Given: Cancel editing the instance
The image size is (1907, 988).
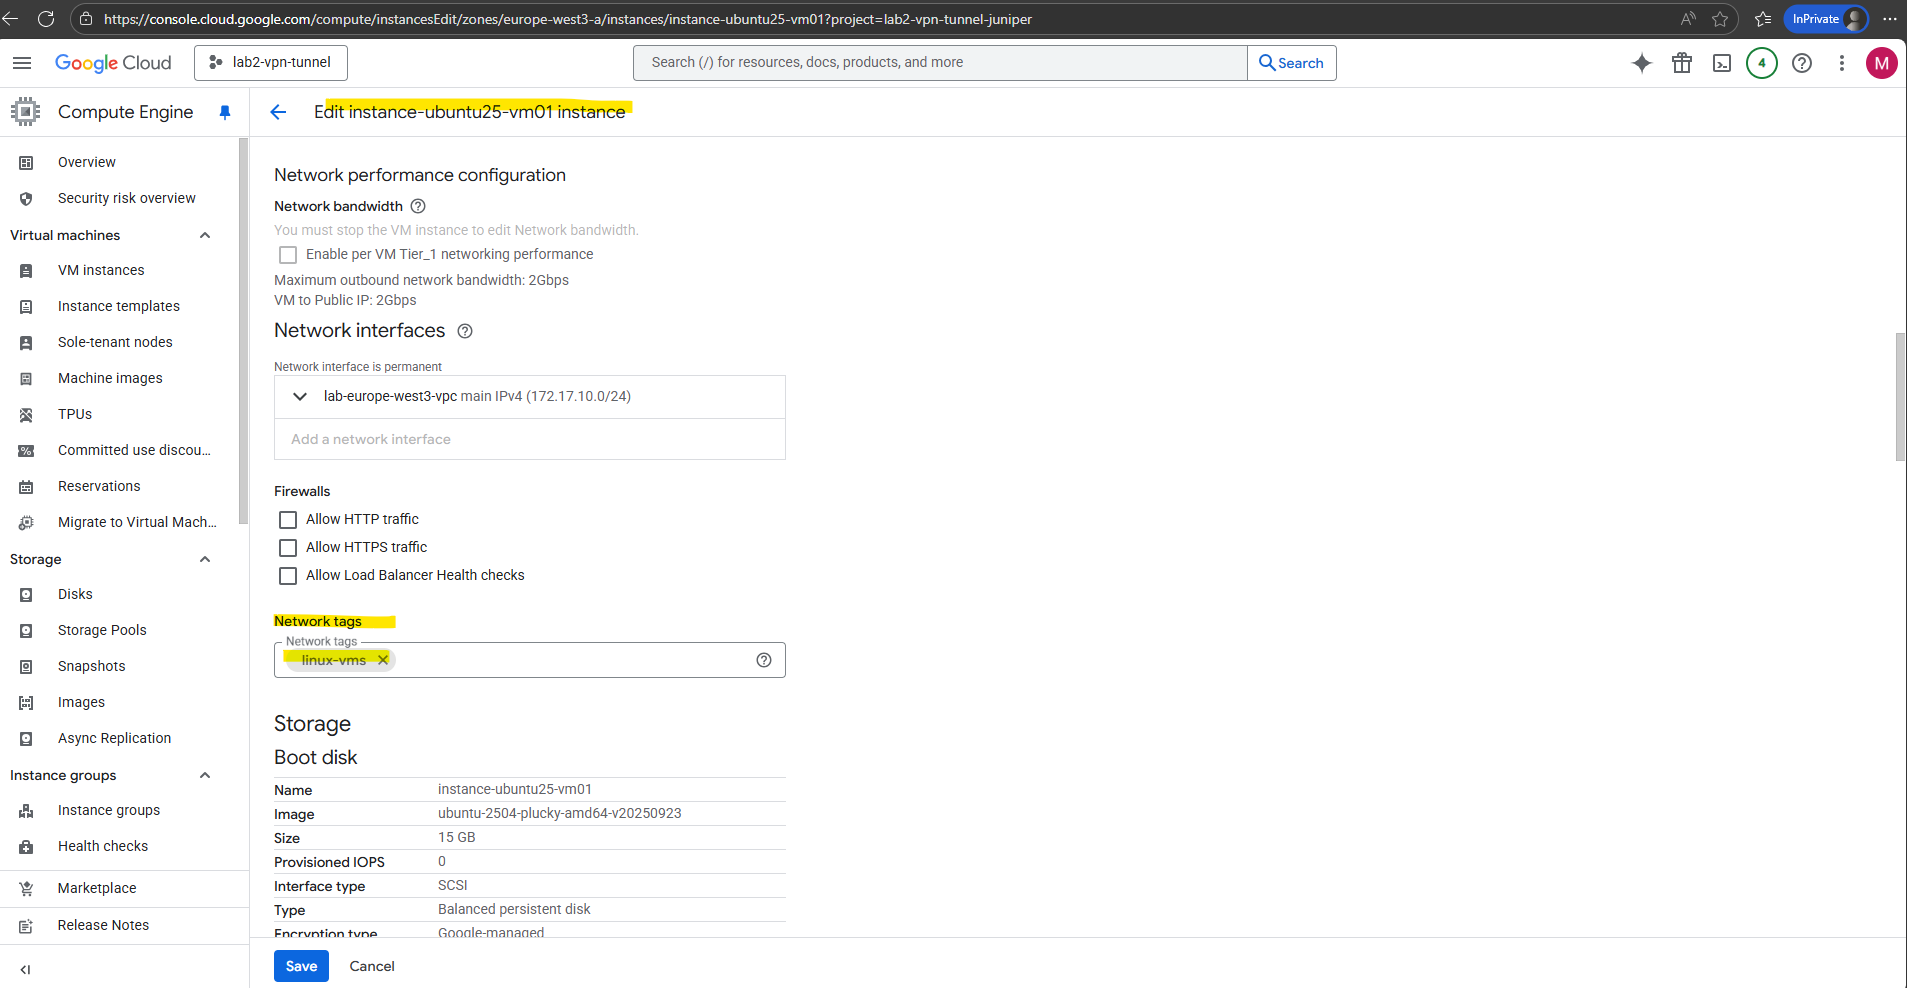Looking at the screenshot, I should pyautogui.click(x=372, y=966).
